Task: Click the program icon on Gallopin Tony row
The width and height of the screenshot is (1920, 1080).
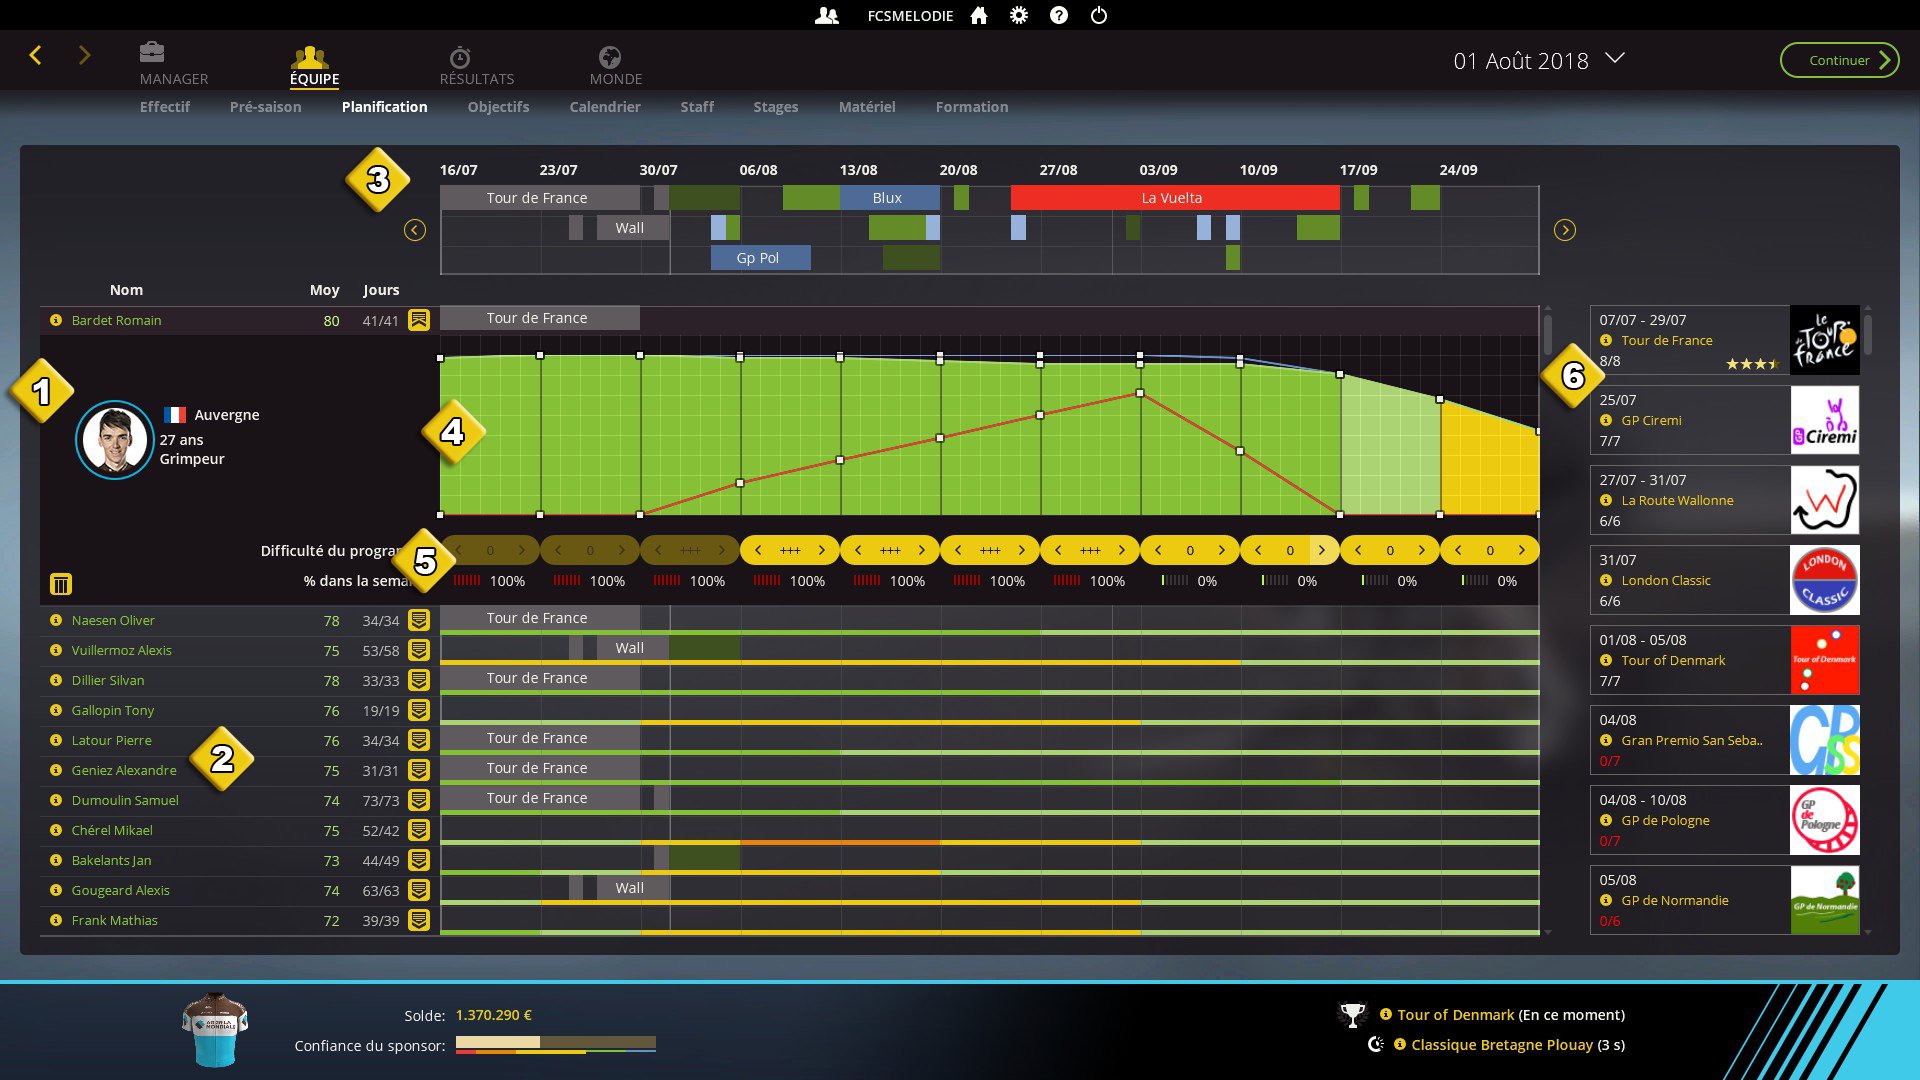Action: click(x=419, y=710)
